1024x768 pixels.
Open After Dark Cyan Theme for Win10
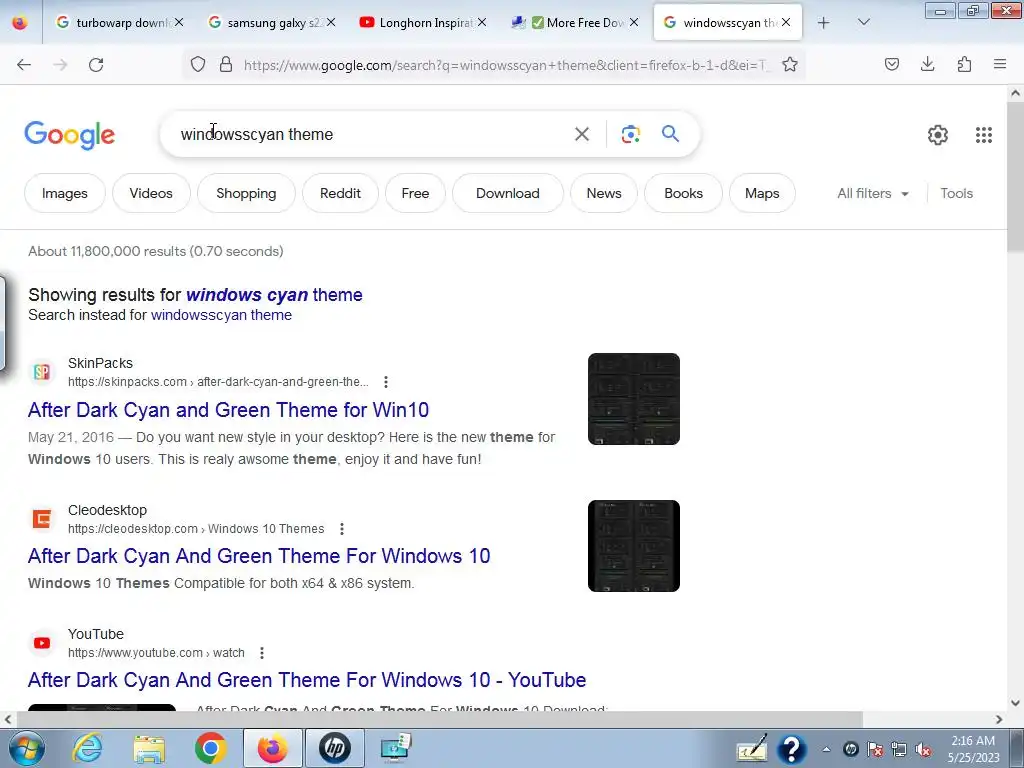click(228, 409)
